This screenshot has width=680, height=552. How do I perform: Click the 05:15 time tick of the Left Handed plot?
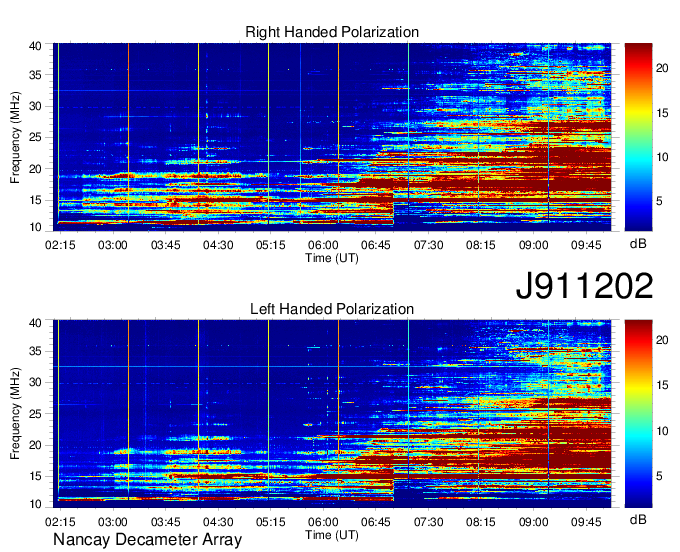pos(271,522)
